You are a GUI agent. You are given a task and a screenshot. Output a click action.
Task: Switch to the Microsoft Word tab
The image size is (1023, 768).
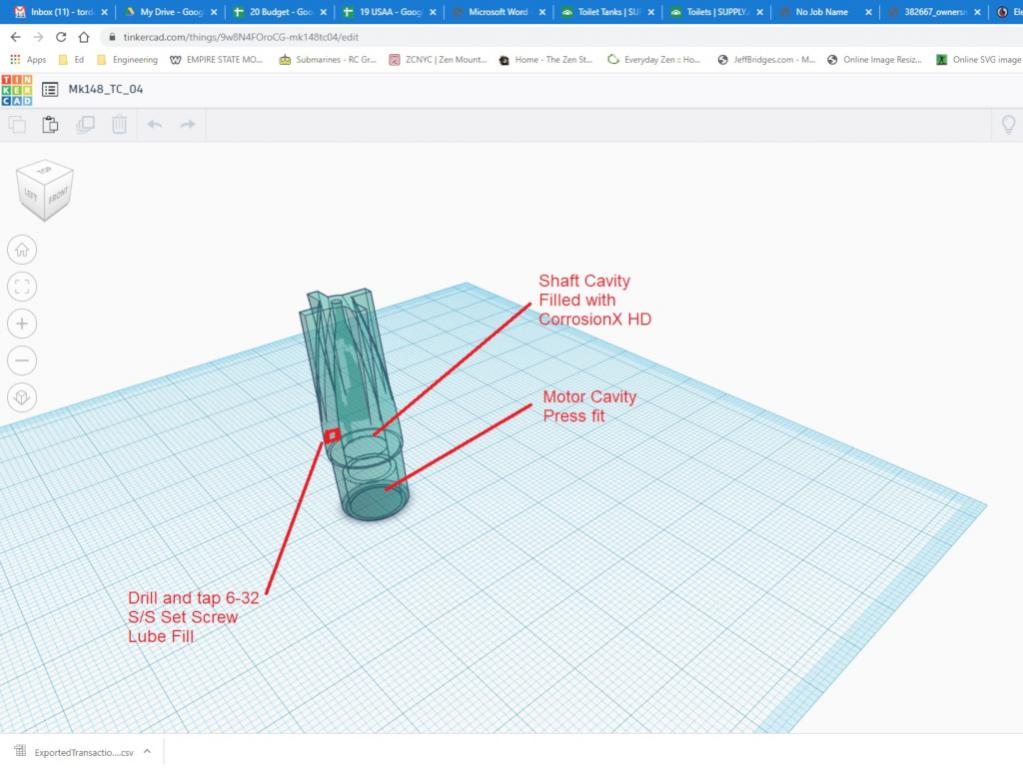497,12
